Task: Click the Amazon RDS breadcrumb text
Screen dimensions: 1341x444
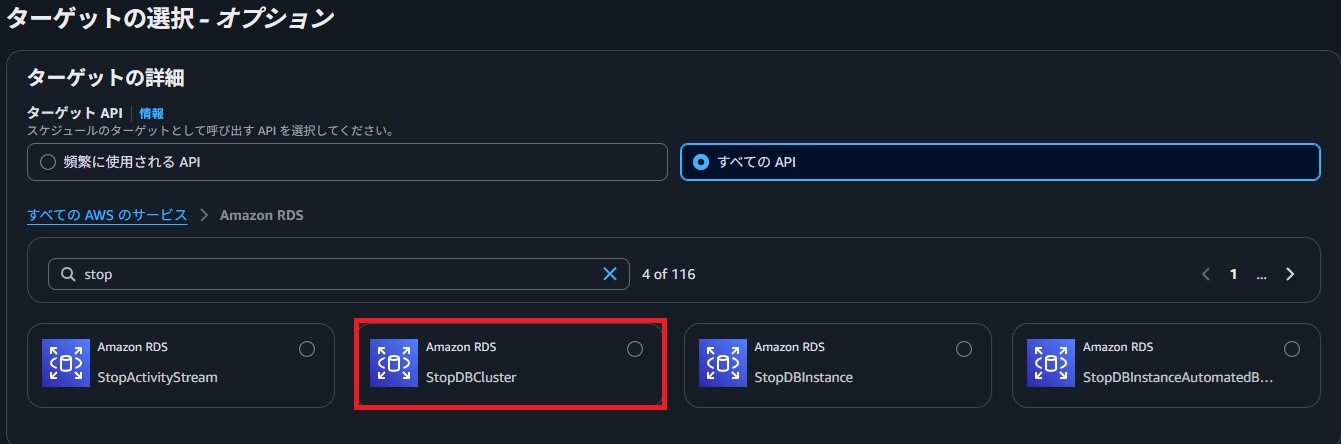Action: coord(262,215)
